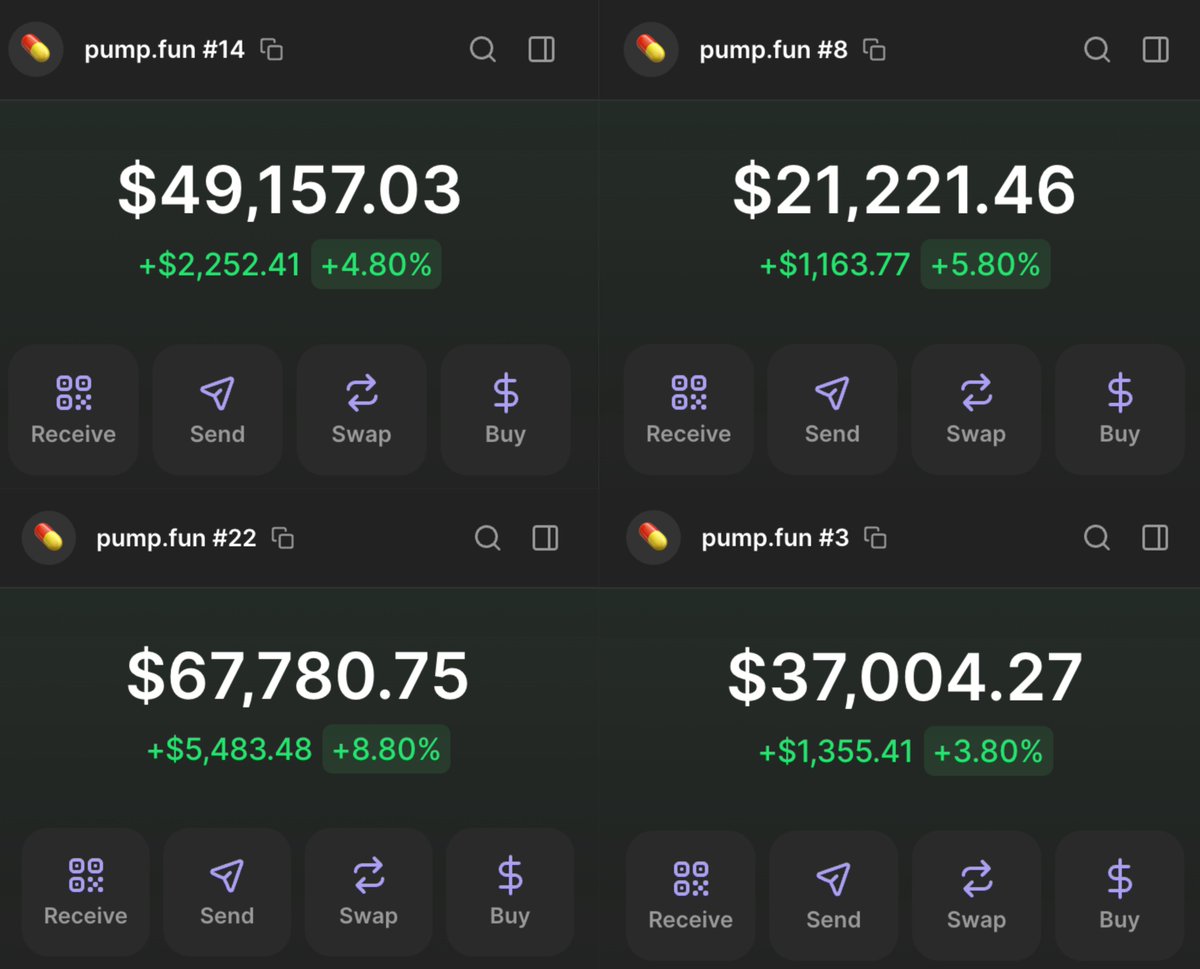This screenshot has width=1200, height=969.
Task: Open search in the pump.fun #3 wallet
Action: (x=1097, y=537)
